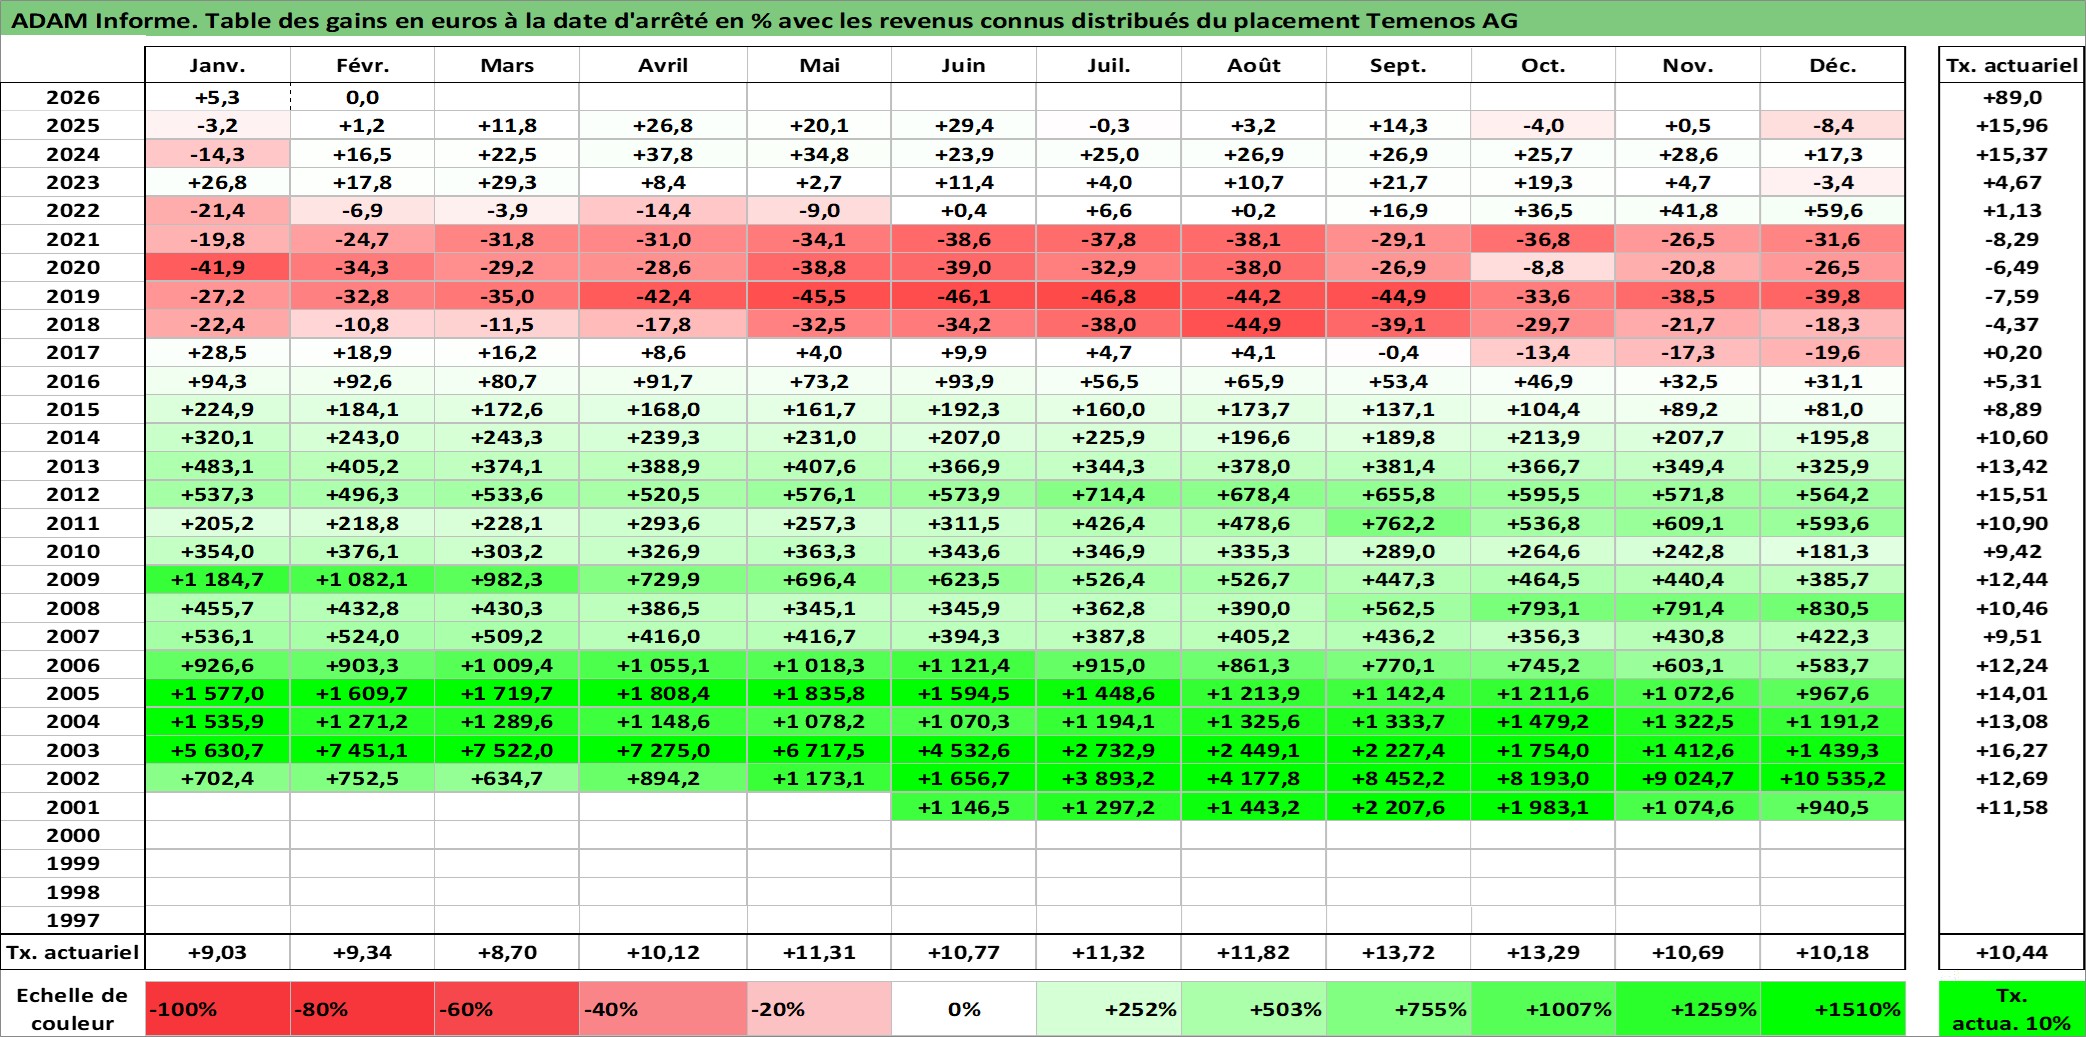This screenshot has height=1037, width=2086.
Task: Click the 2026 row label
Action: click(73, 97)
